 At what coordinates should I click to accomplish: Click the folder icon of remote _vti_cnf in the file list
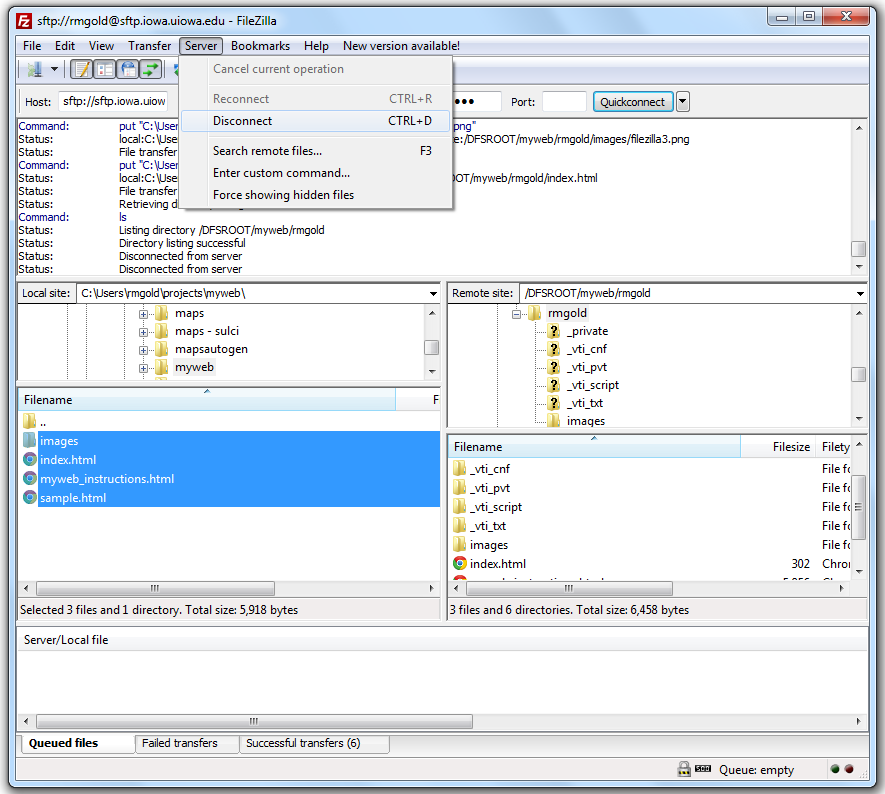pyautogui.click(x=459, y=468)
